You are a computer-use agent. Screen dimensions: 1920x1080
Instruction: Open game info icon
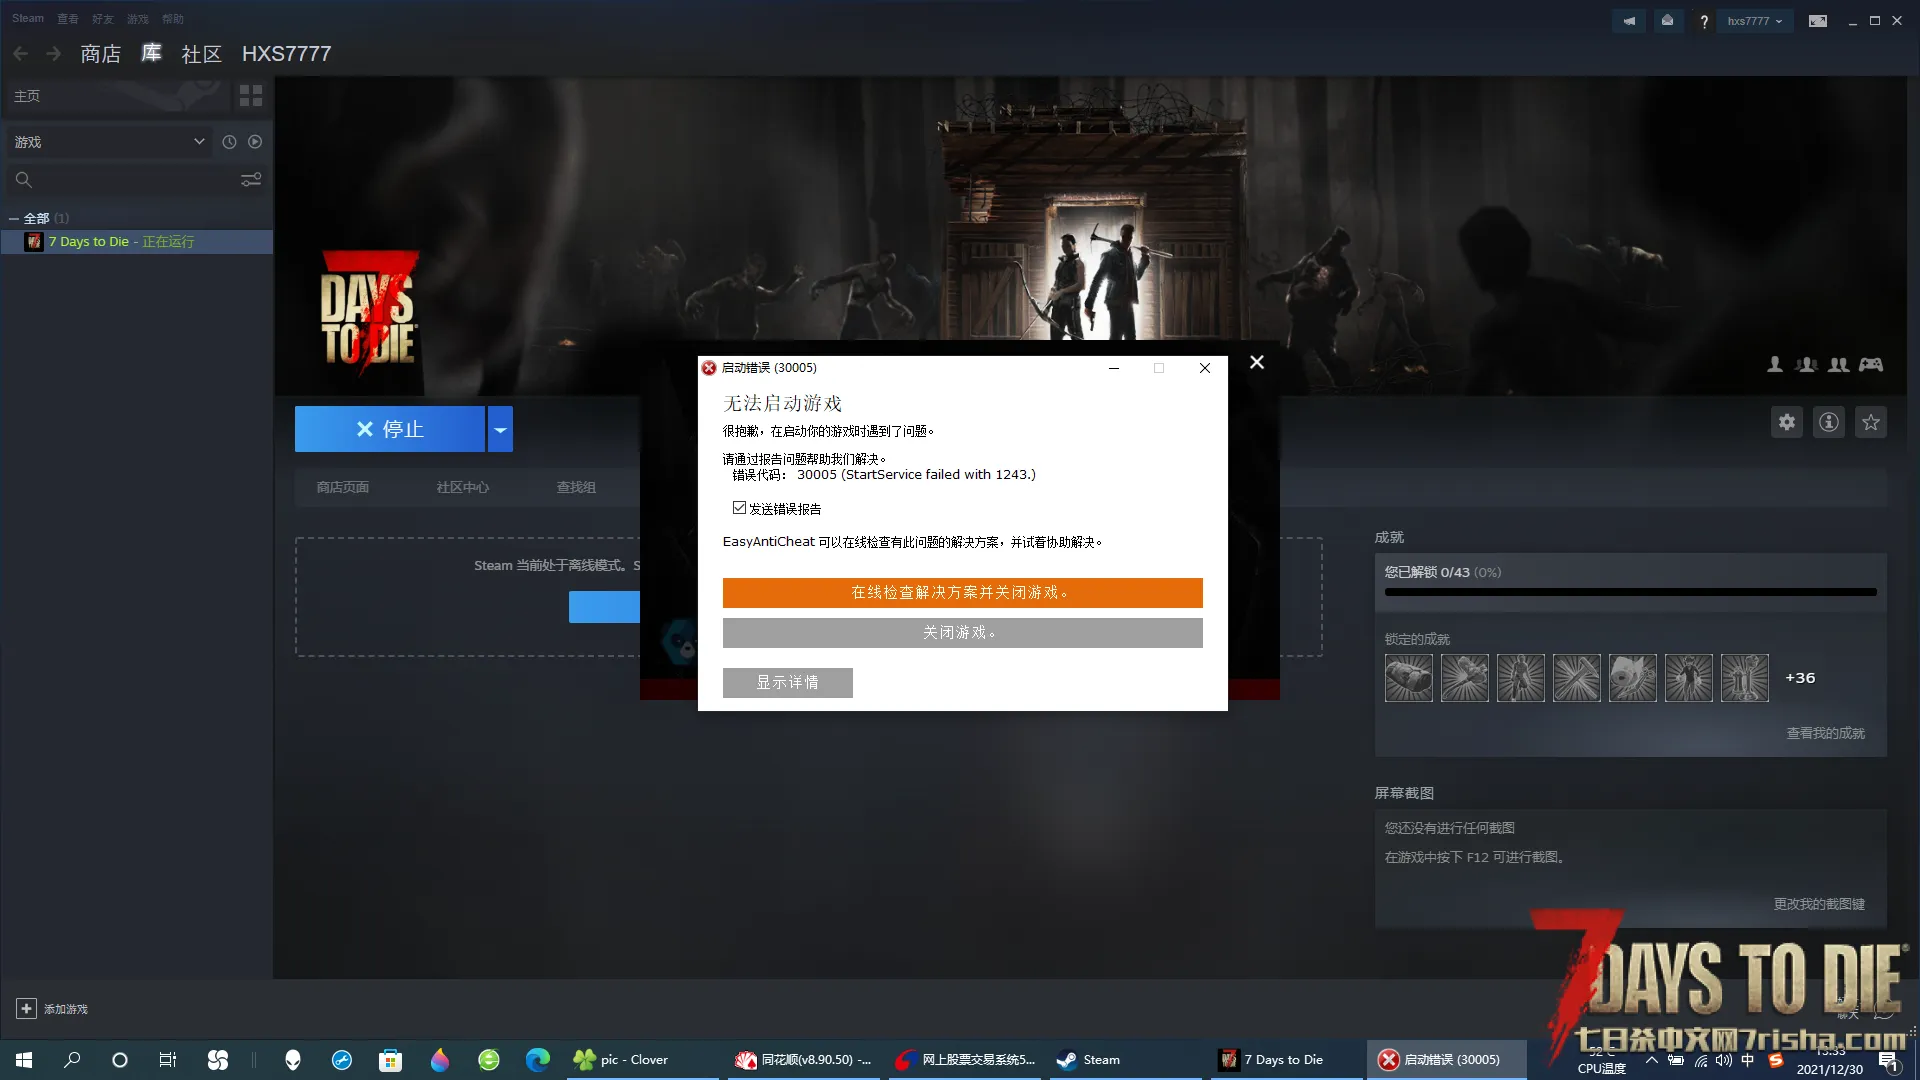[x=1829, y=422]
